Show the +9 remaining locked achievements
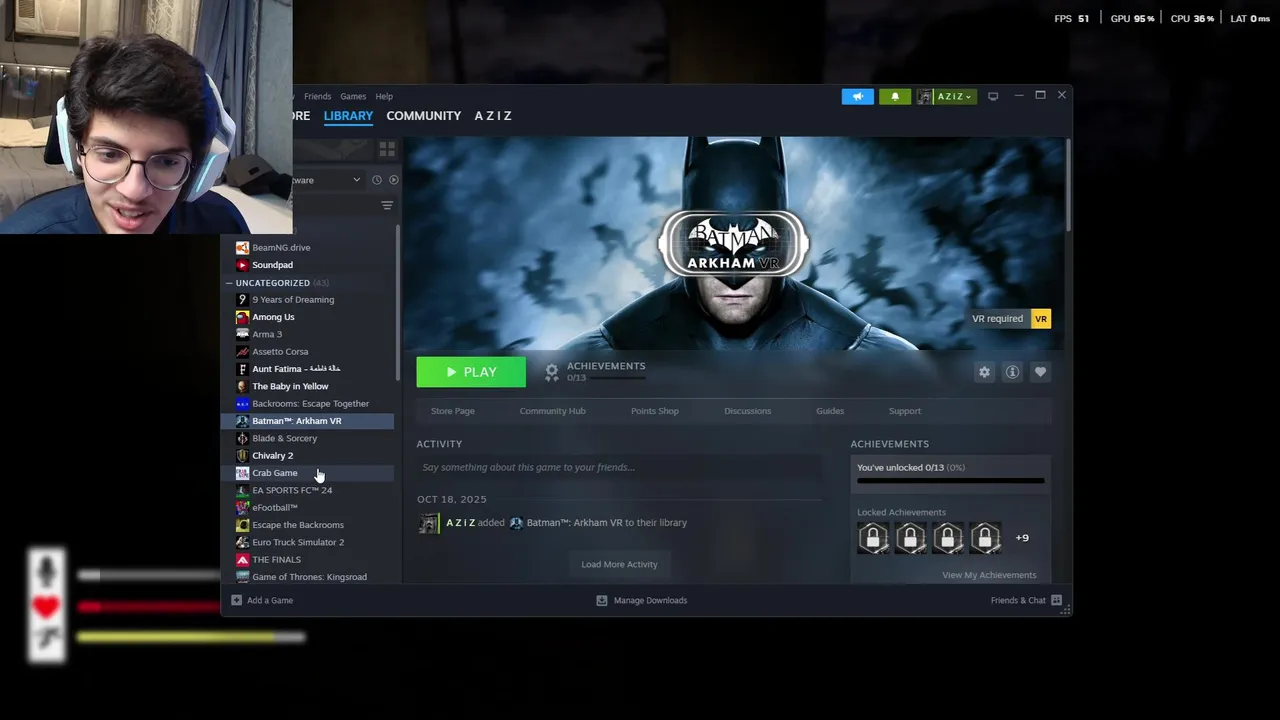Viewport: 1280px width, 720px height. tap(1022, 538)
